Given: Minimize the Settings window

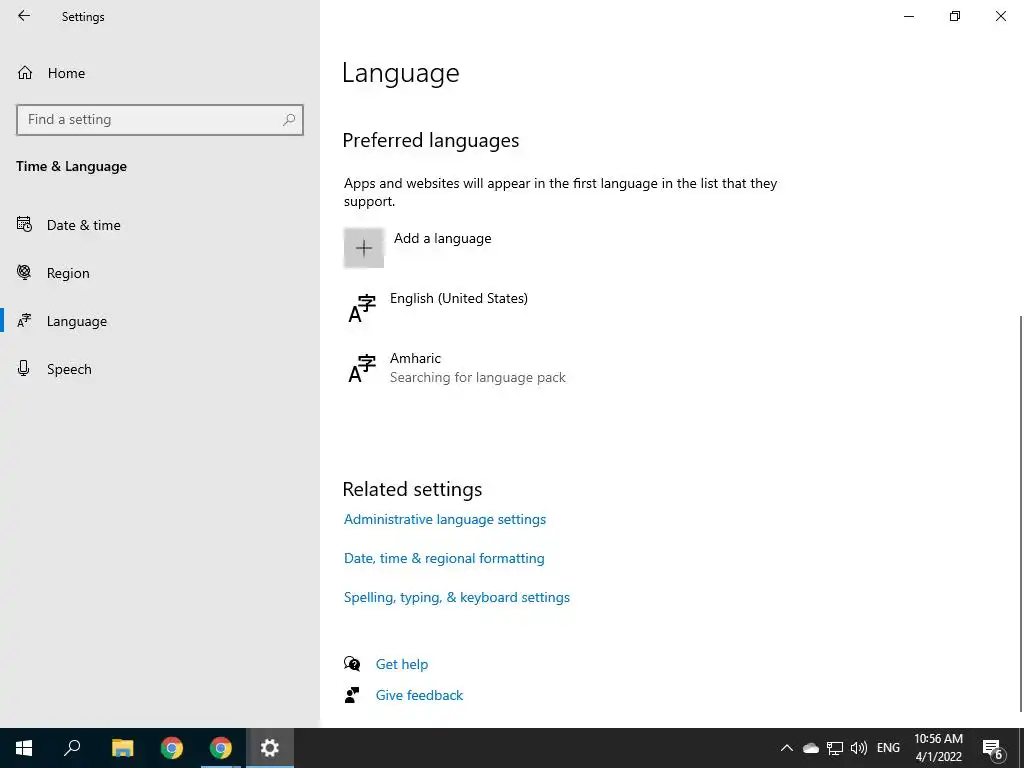Looking at the screenshot, I should pyautogui.click(x=908, y=16).
